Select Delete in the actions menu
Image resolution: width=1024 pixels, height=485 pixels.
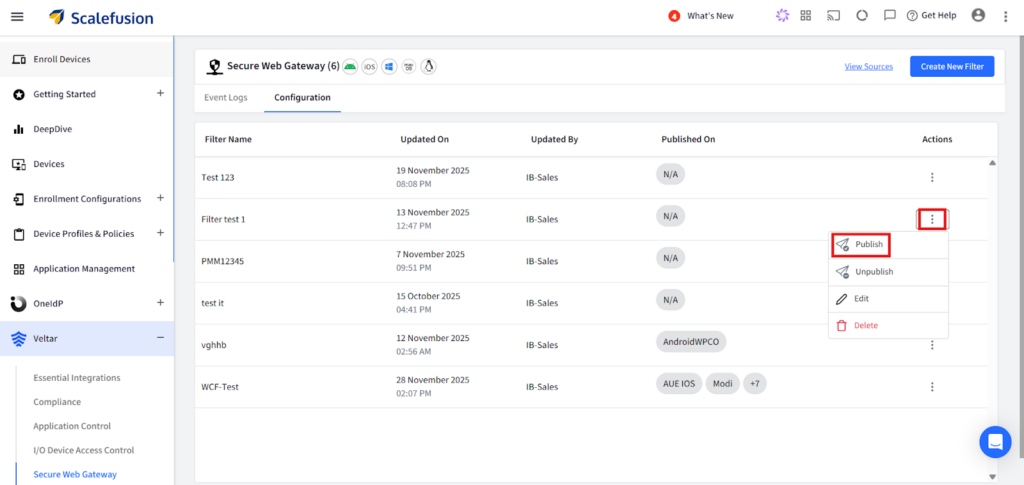[865, 325]
